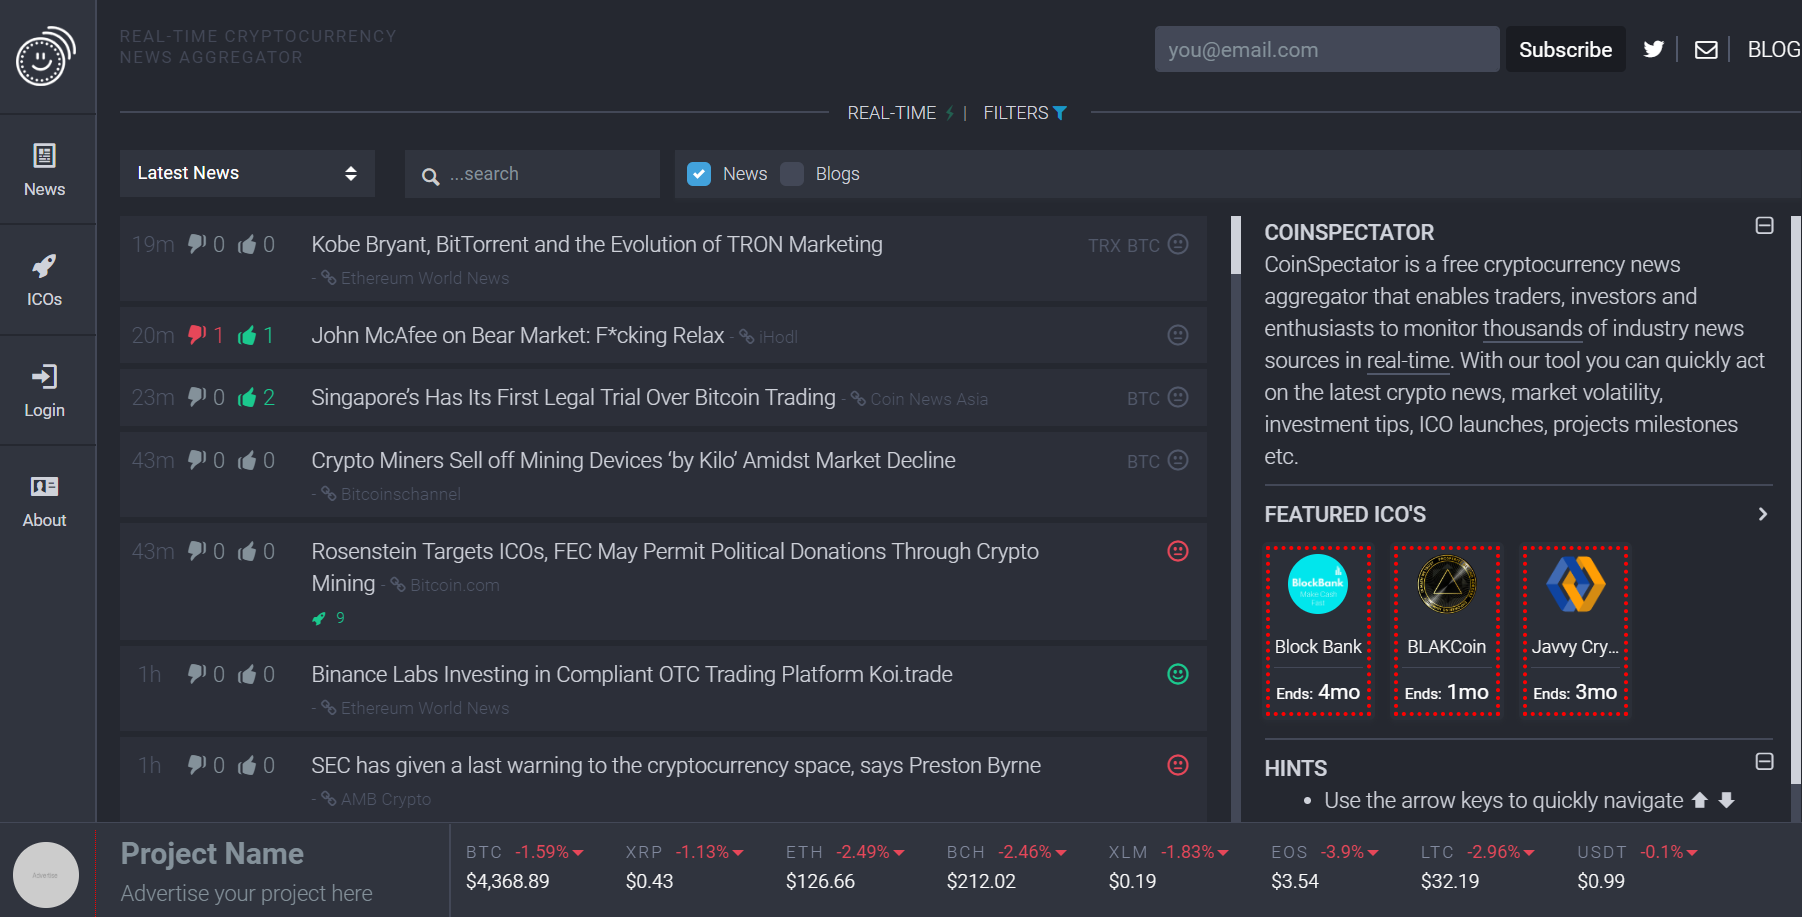Click the XRP ticker entry
This screenshot has width=1802, height=917.
pos(685,867)
